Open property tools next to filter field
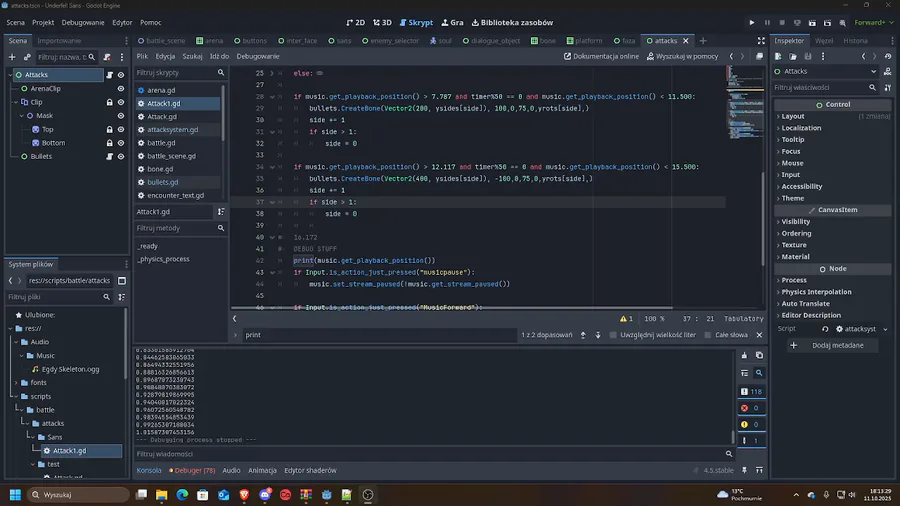Screen dimensions: 900x506 (x=888, y=88)
